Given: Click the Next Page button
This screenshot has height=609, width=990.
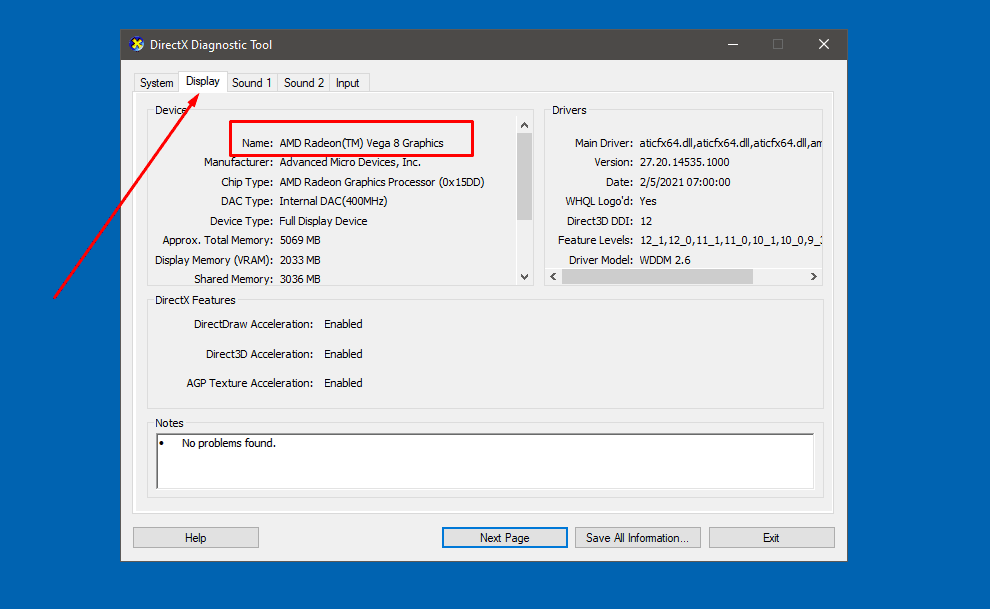Looking at the screenshot, I should 504,538.
